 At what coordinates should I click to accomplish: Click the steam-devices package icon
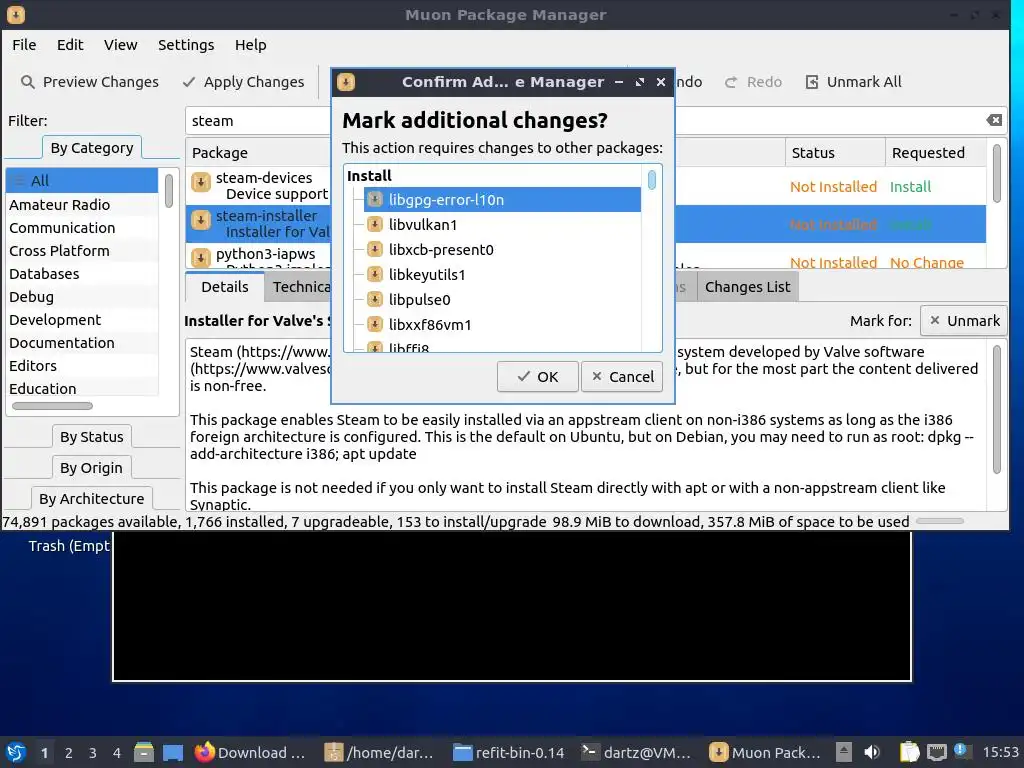coord(201,182)
